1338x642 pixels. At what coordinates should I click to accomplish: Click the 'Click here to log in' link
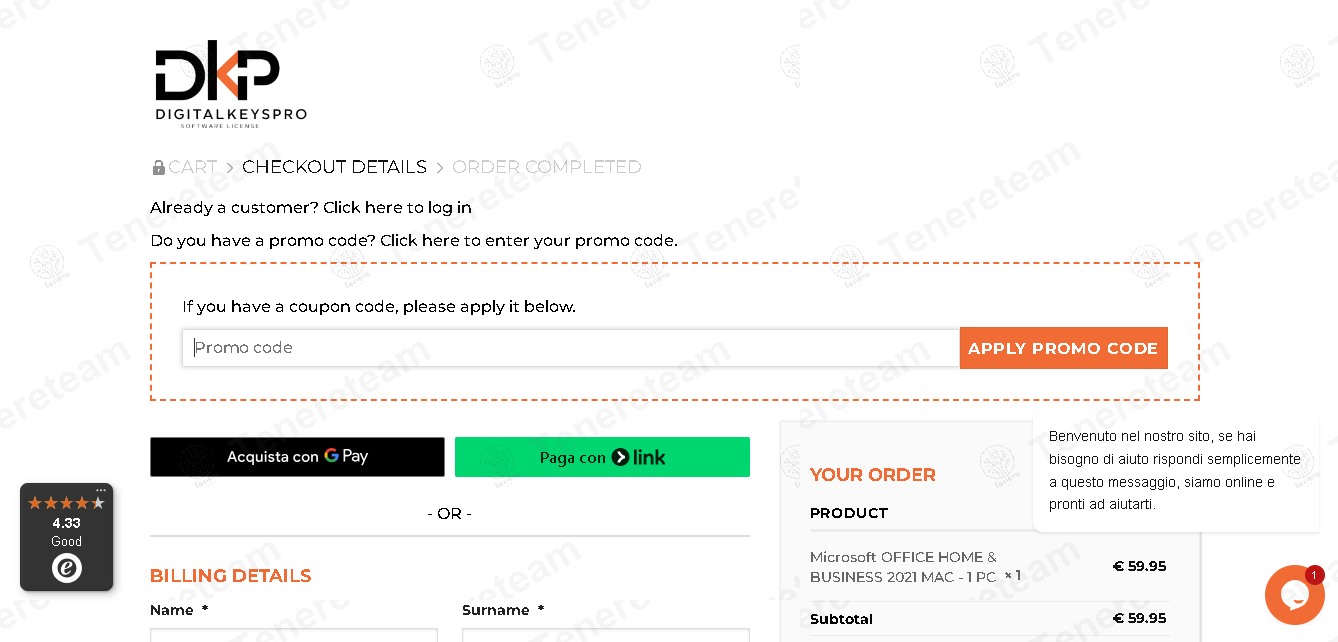pyautogui.click(x=397, y=208)
